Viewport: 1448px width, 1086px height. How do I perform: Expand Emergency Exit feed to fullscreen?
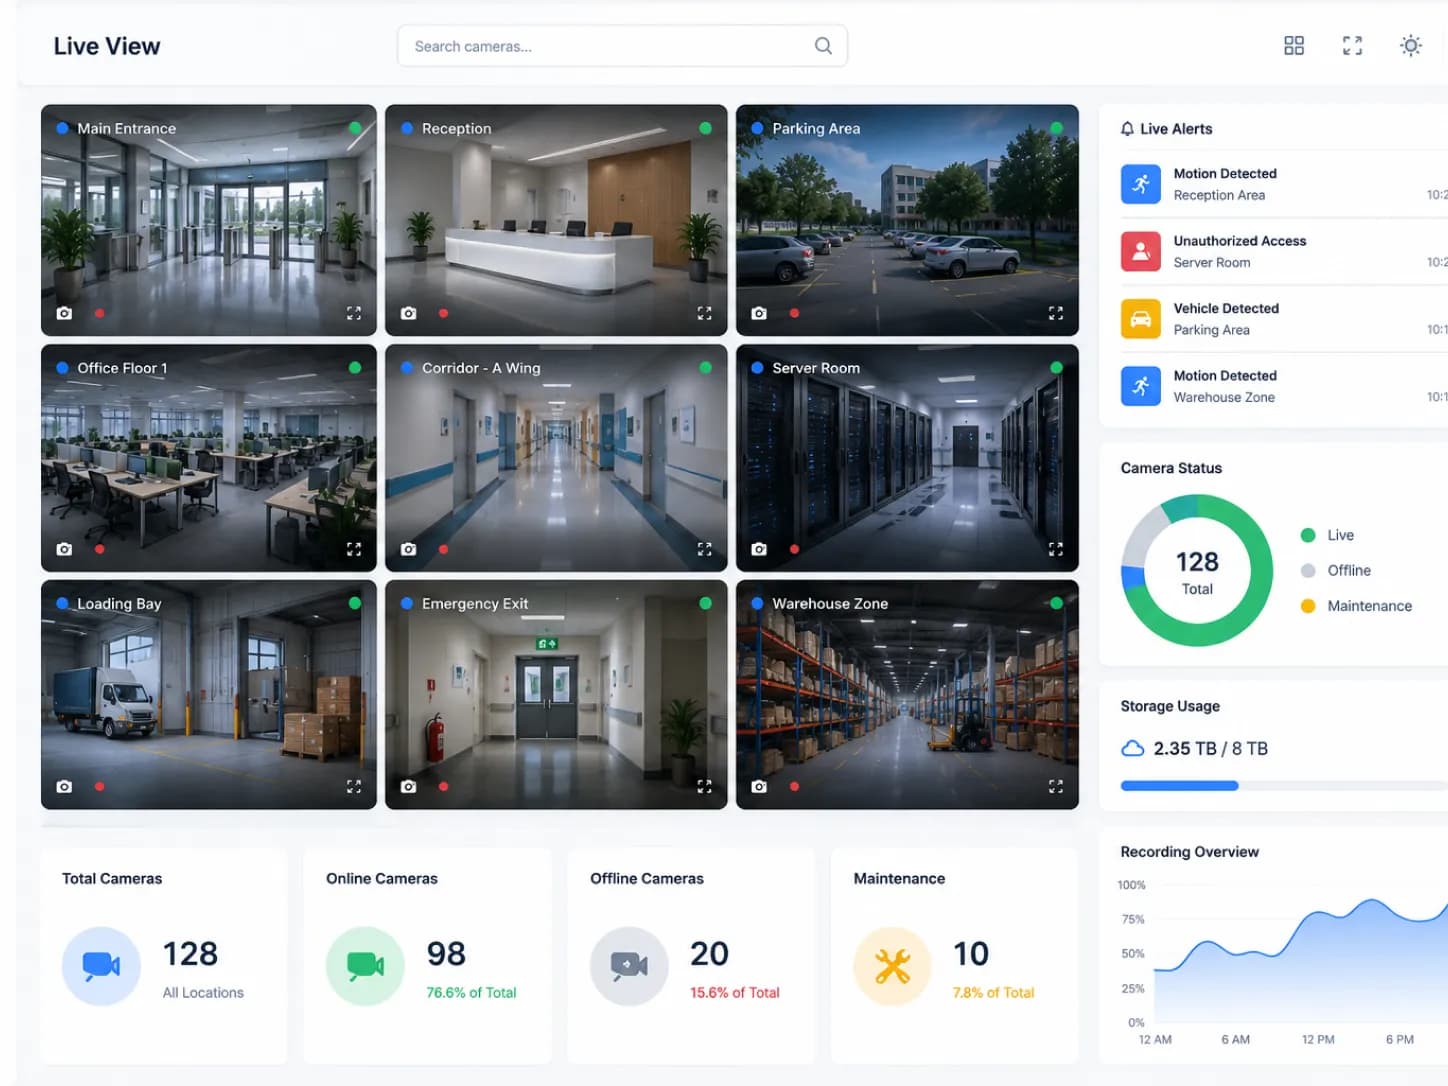(704, 787)
